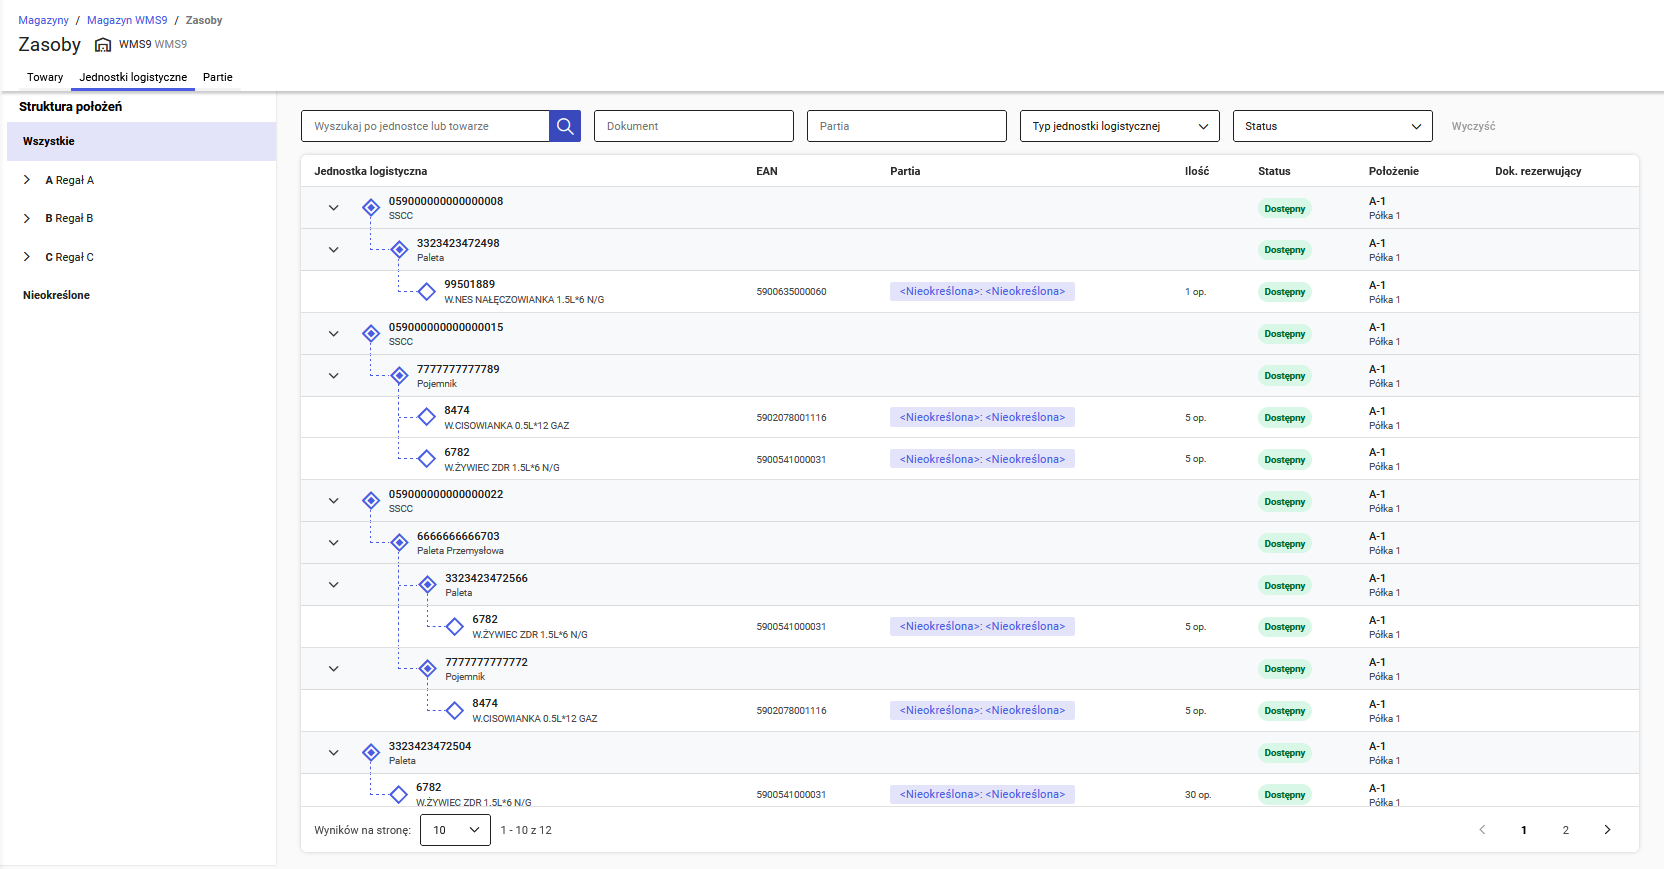Switch to the Towary tab

45,77
